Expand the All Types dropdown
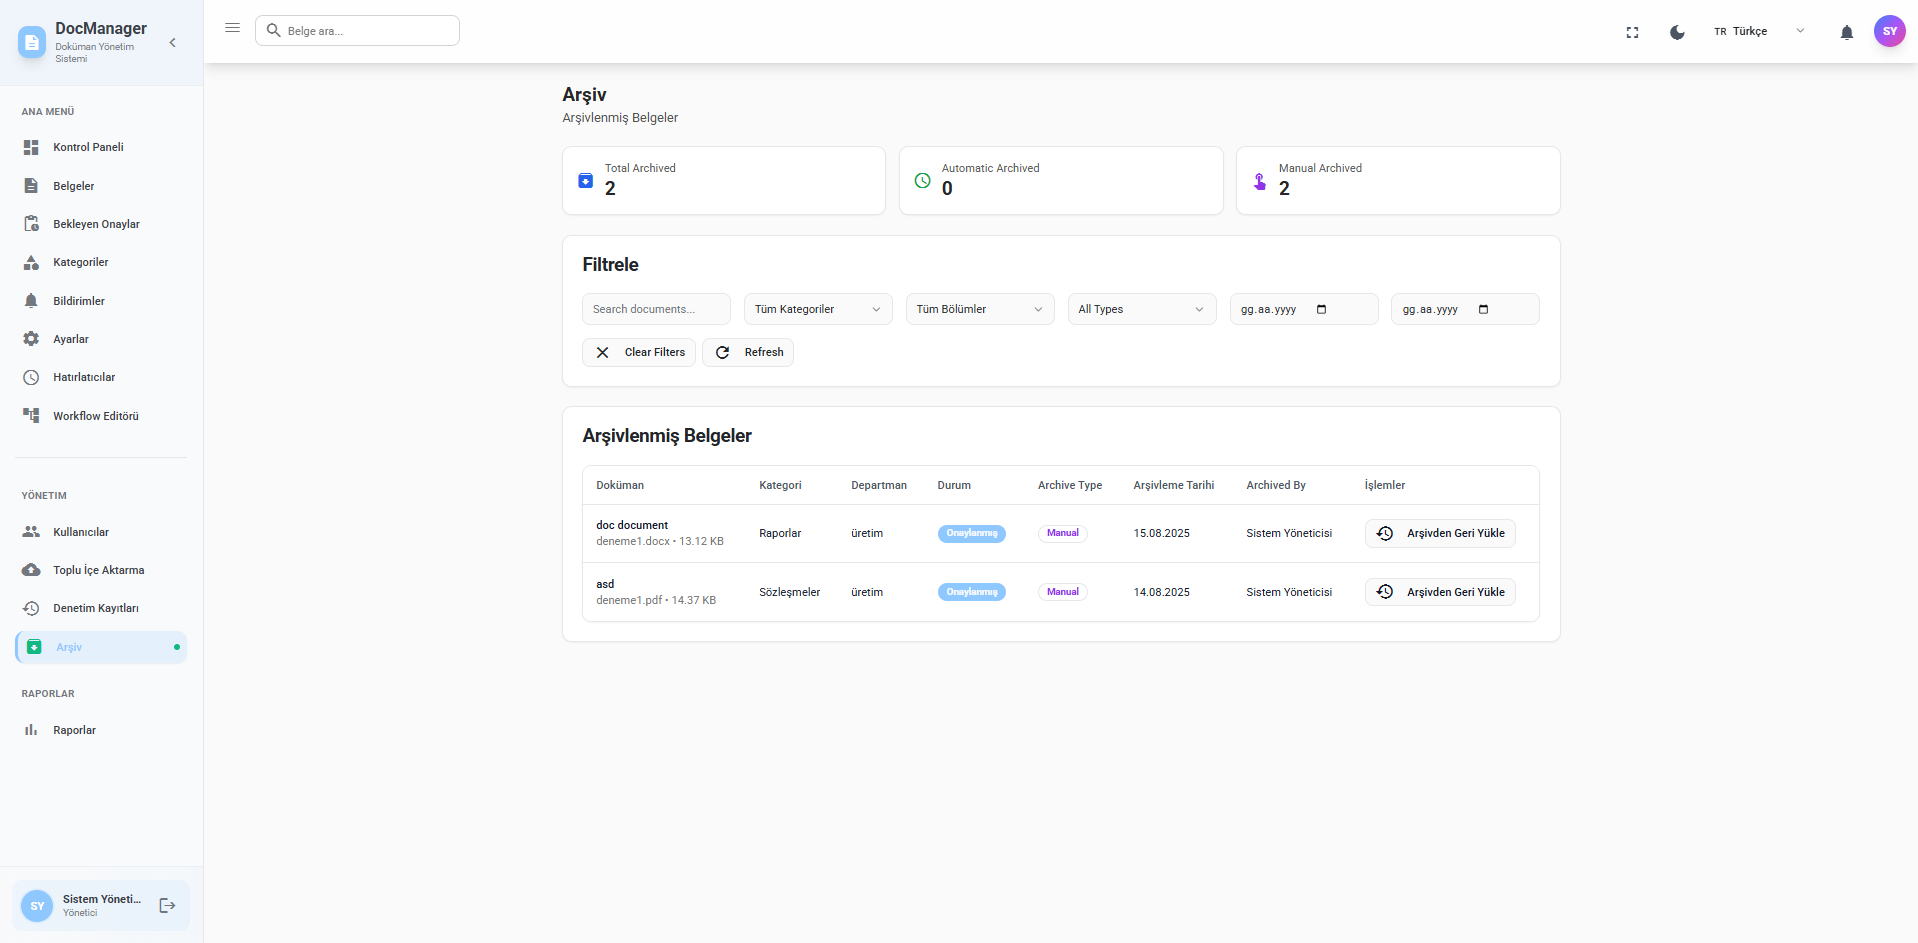Image resolution: width=1918 pixels, height=943 pixels. tap(1141, 309)
